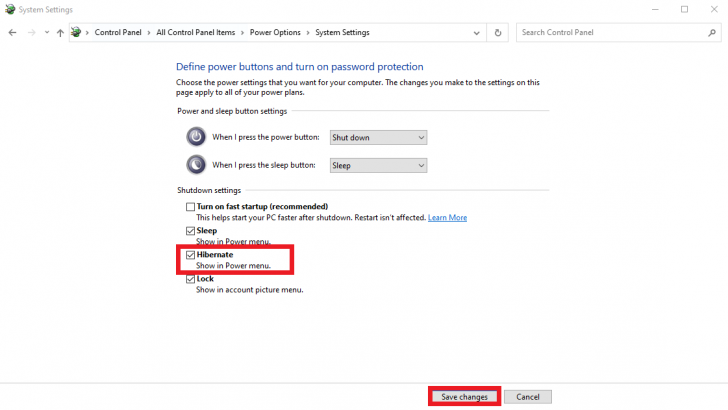
Task: Navigate to All Control Panel Items breadcrumb
Action: (x=195, y=33)
